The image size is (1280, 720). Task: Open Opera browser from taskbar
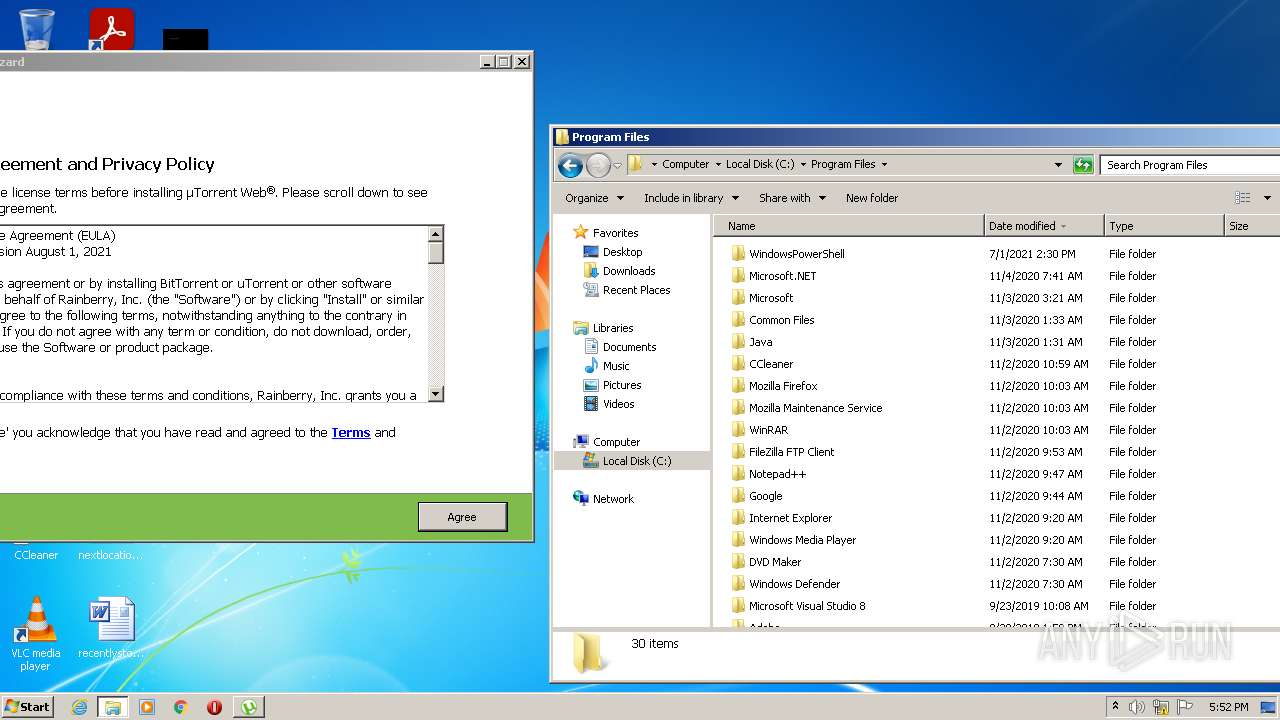click(214, 707)
